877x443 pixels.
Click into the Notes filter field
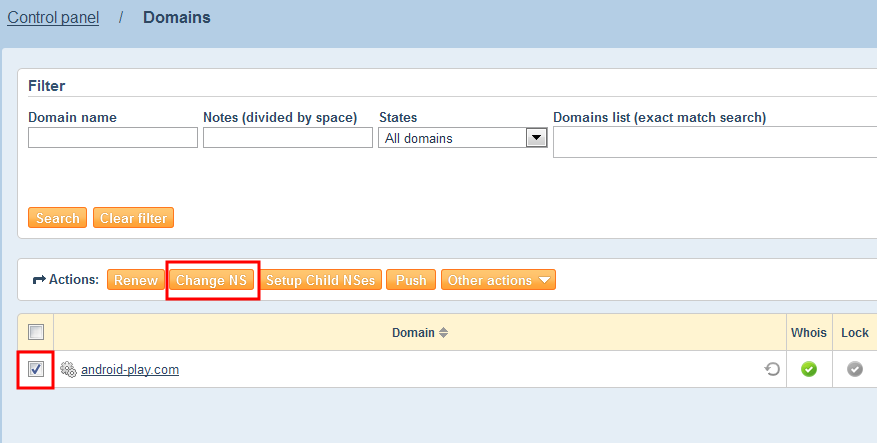[288, 138]
